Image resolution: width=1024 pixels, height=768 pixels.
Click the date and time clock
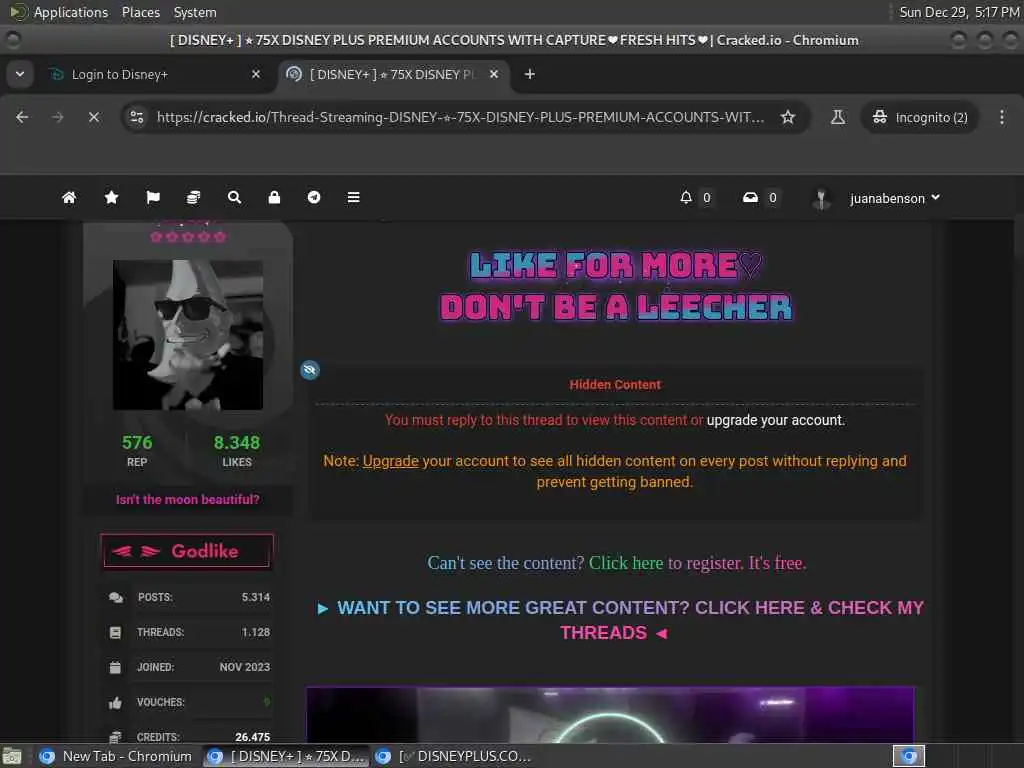959,12
